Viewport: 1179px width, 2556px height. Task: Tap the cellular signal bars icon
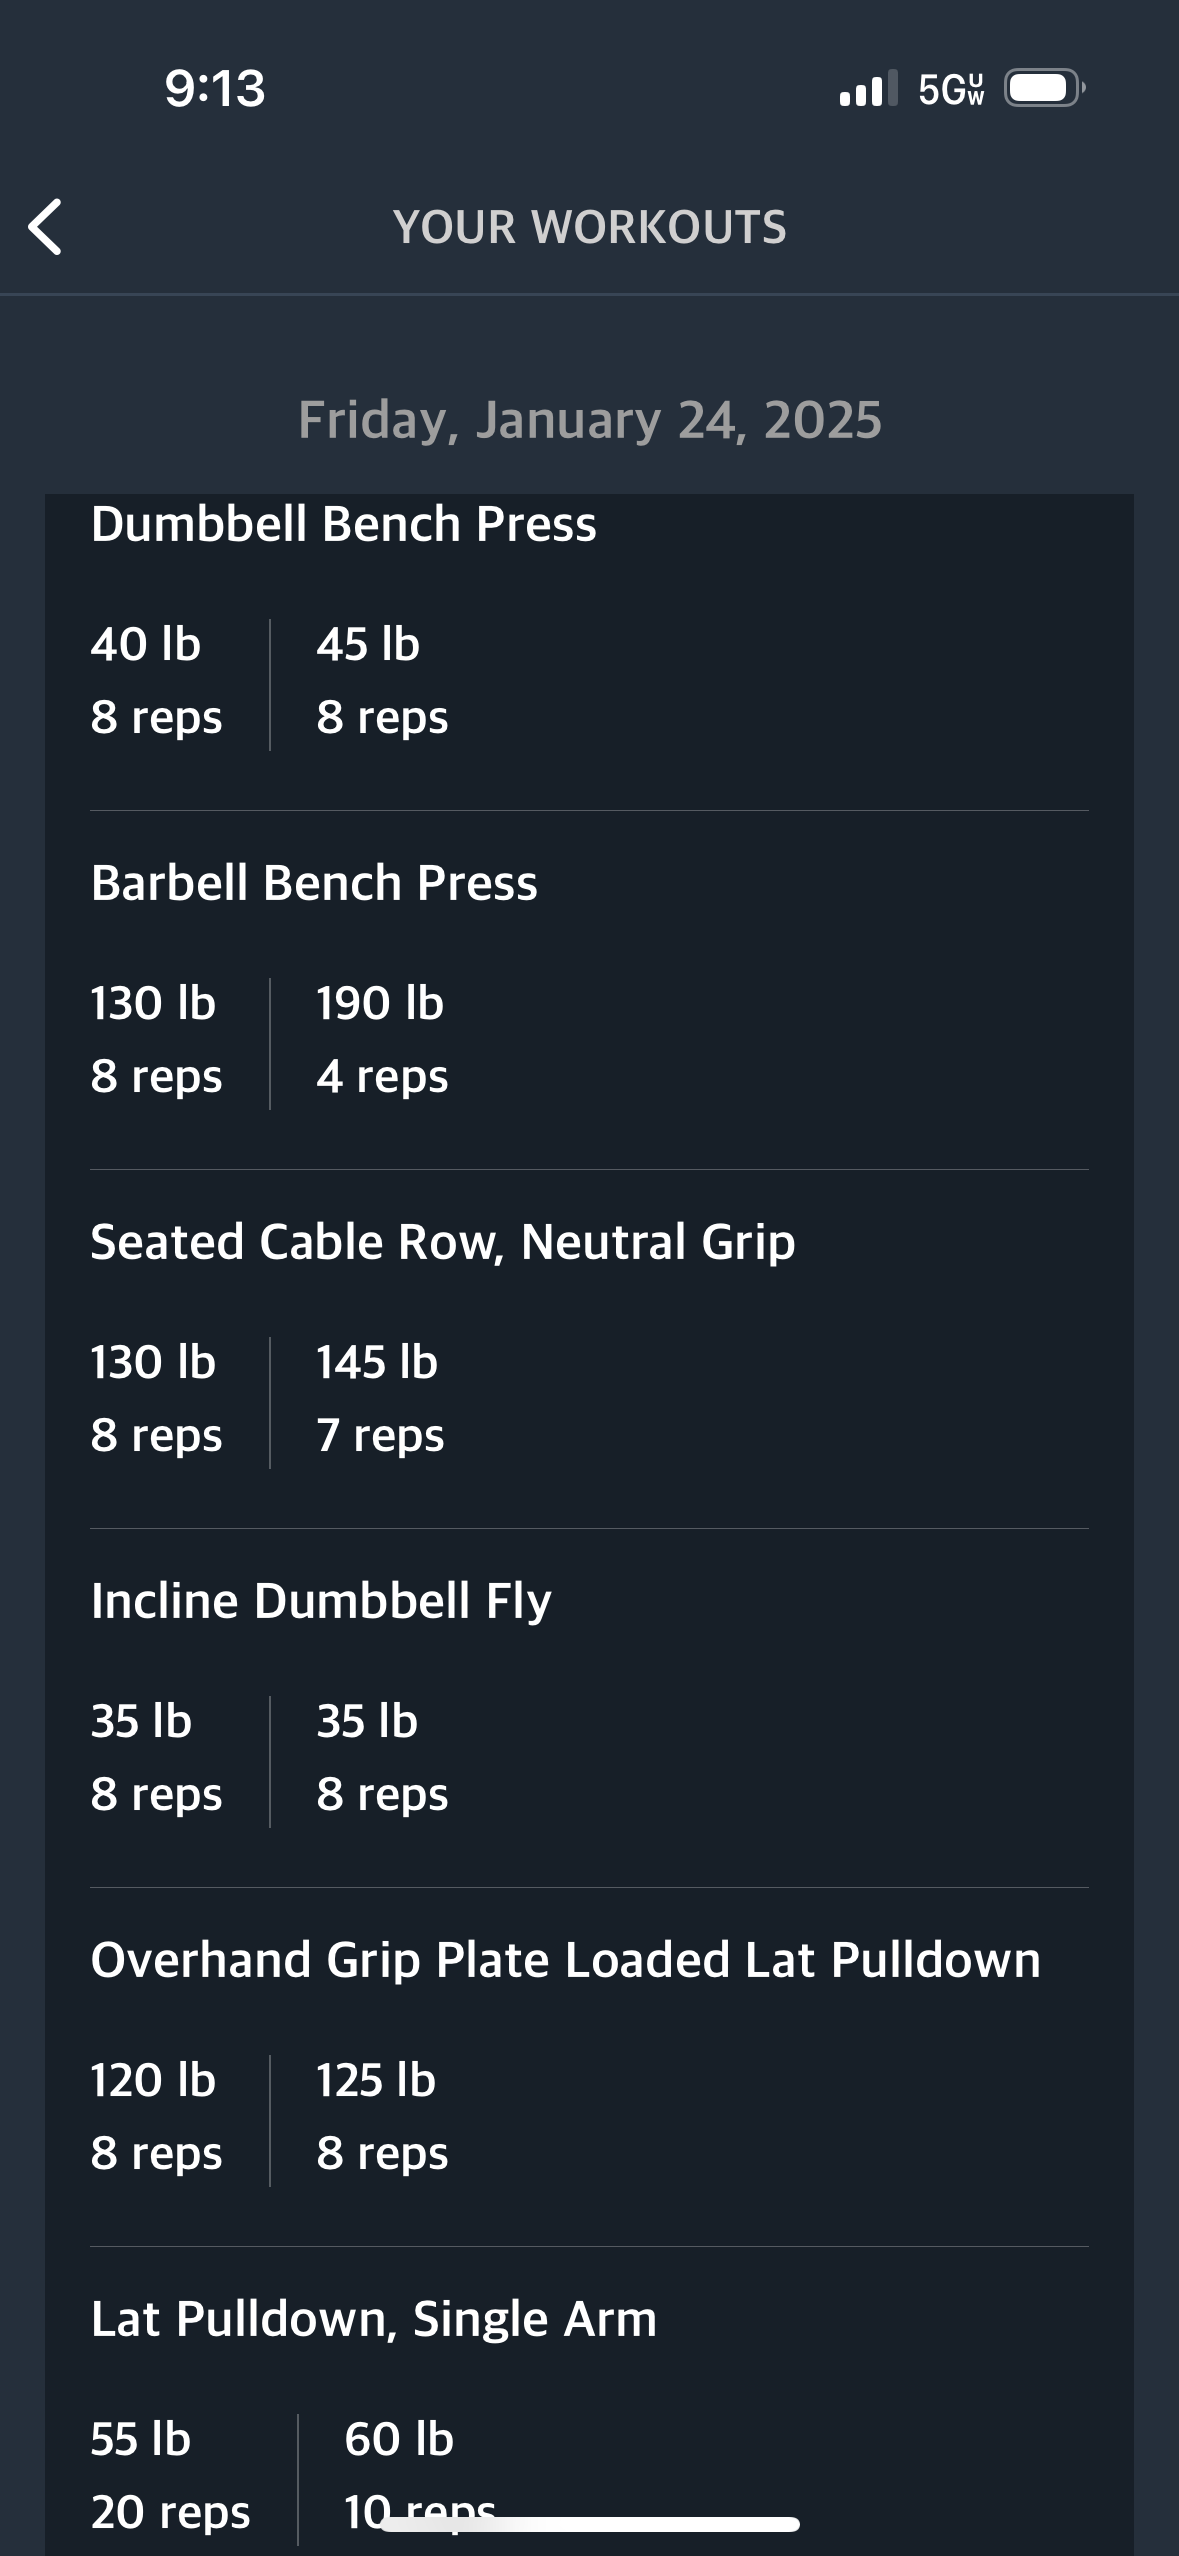click(868, 89)
